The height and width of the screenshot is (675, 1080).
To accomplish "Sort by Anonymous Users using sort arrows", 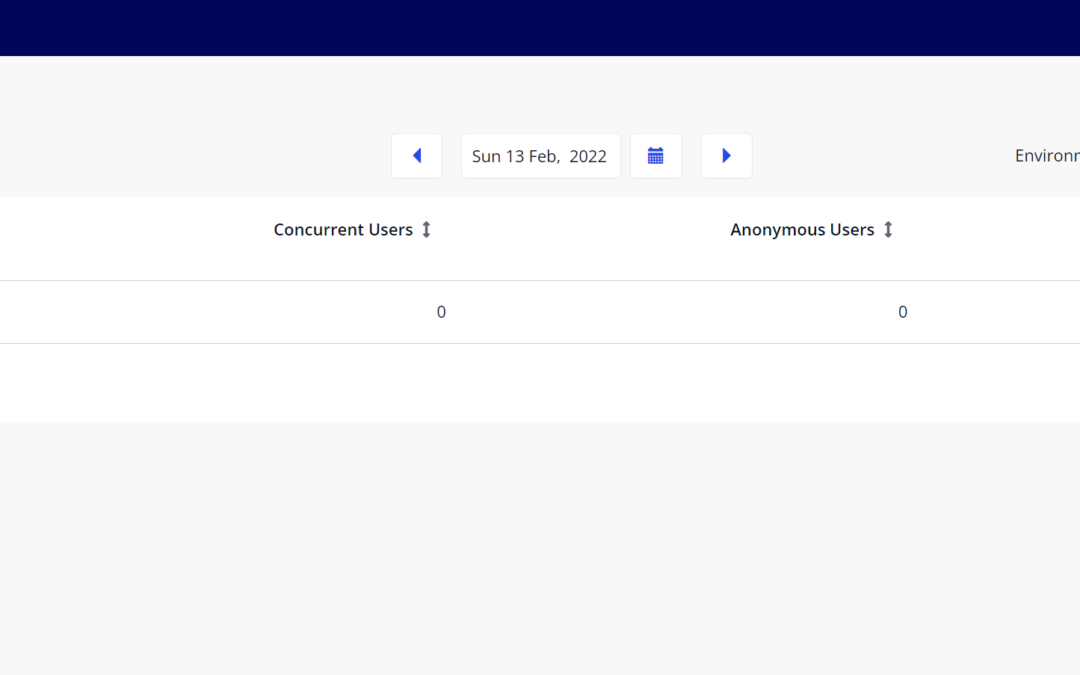I will 888,230.
